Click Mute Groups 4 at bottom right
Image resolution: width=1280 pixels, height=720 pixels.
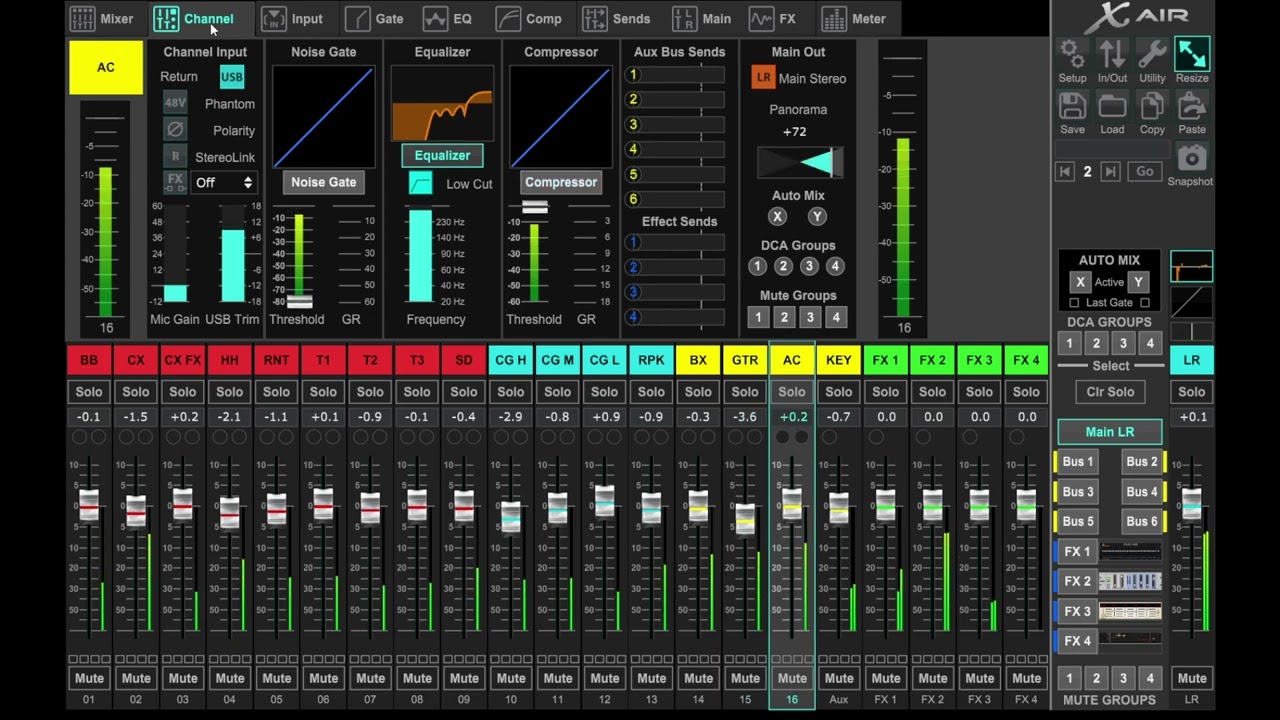click(x=1150, y=678)
